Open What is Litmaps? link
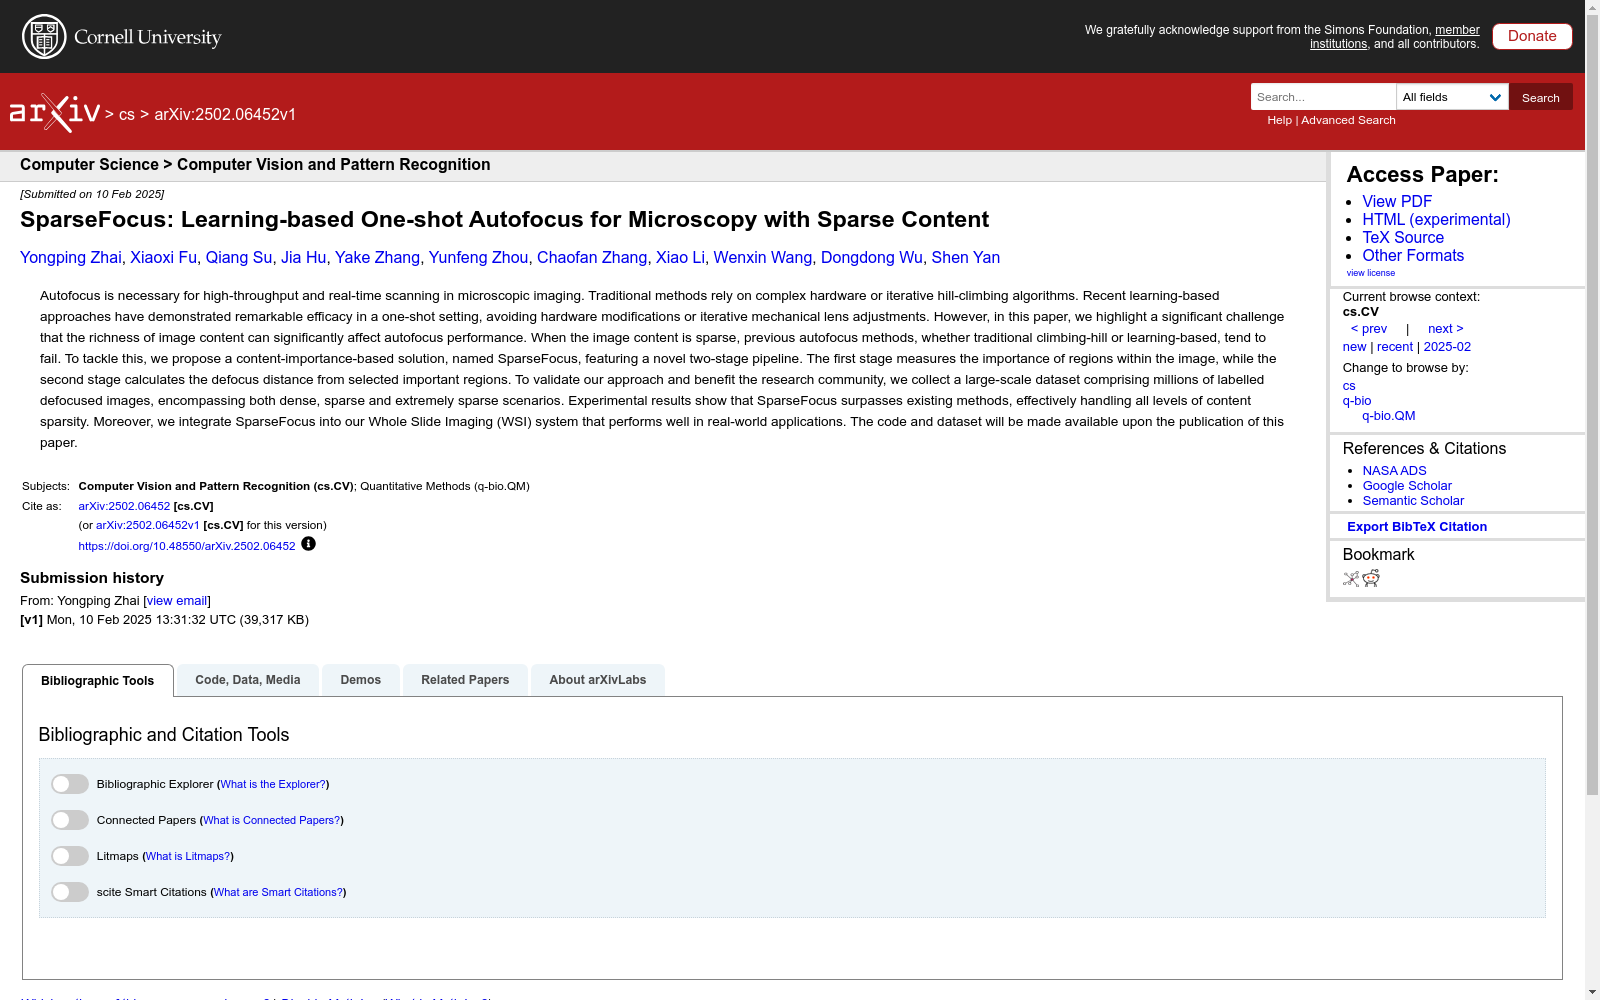1600x1000 pixels. point(188,857)
